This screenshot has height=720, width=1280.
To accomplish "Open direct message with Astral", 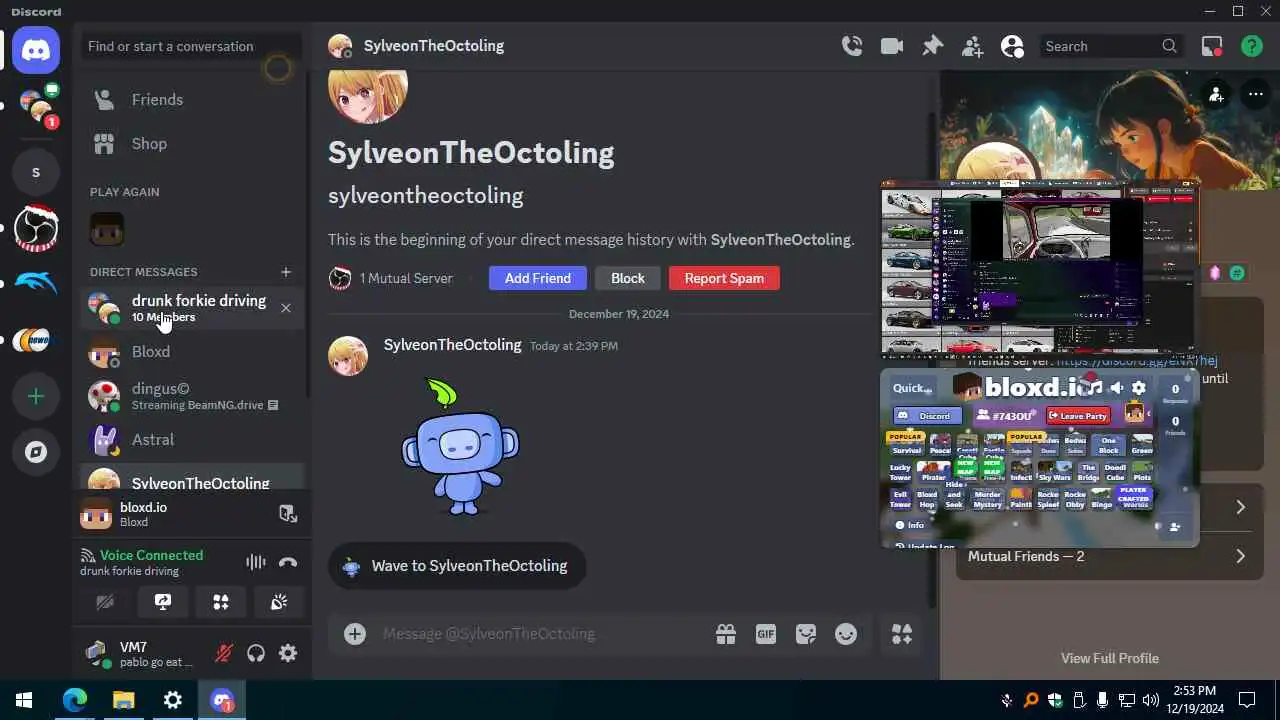I will (x=190, y=440).
